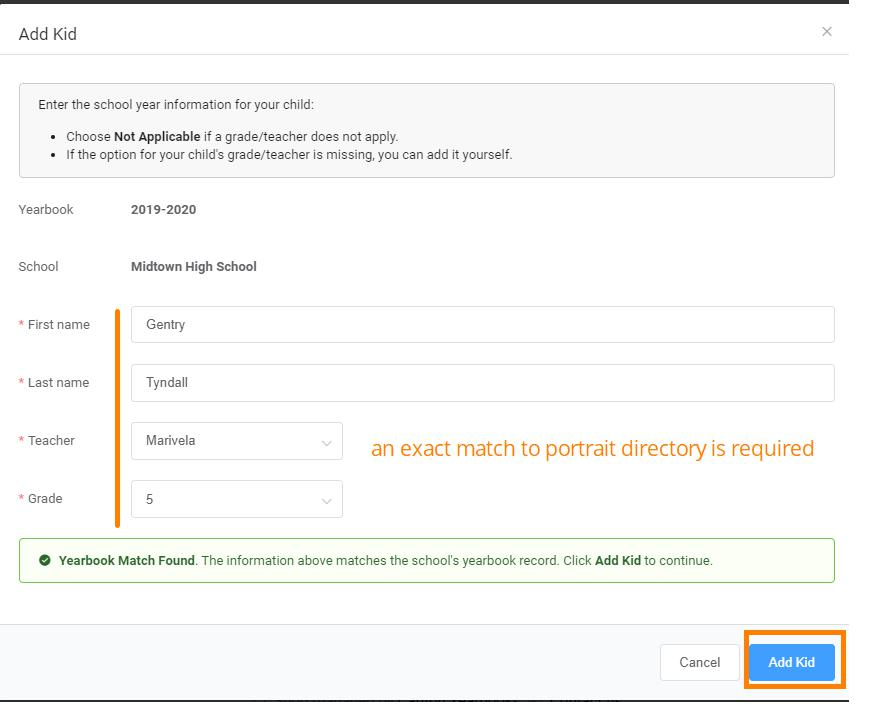Image resolution: width=887 pixels, height=709 pixels.
Task: Click the First name field containing Gentry
Action: (x=483, y=324)
